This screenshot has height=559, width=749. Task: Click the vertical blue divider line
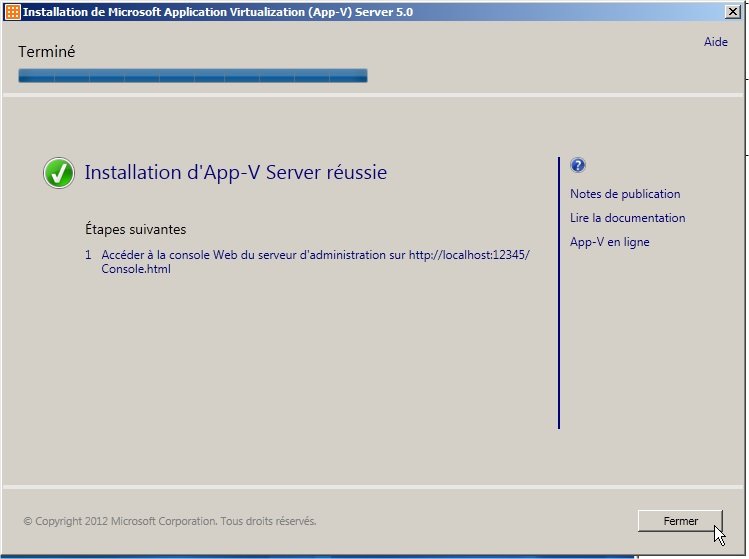pyautogui.click(x=558, y=292)
